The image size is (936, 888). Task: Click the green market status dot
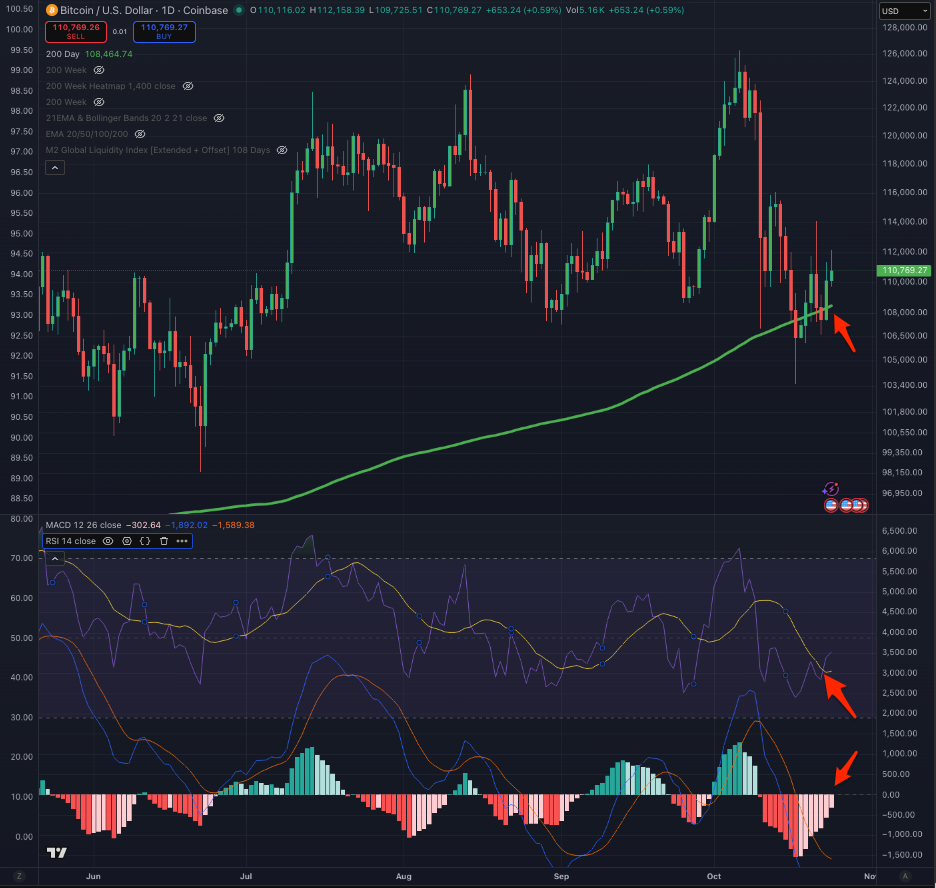coord(239,10)
